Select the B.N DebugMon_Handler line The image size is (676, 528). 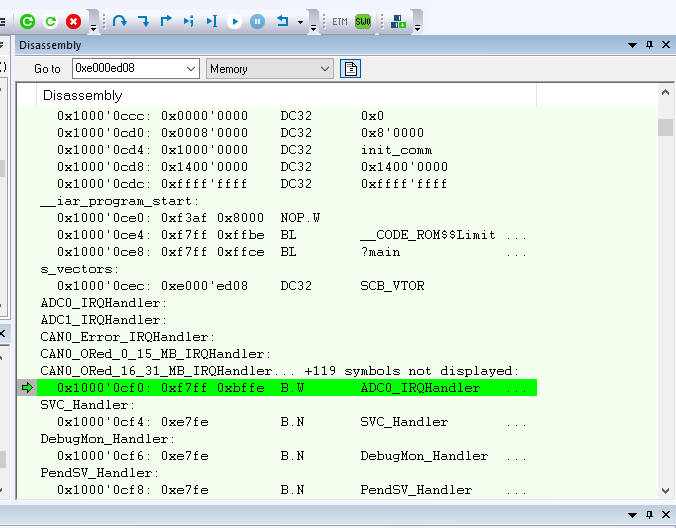click(287, 456)
